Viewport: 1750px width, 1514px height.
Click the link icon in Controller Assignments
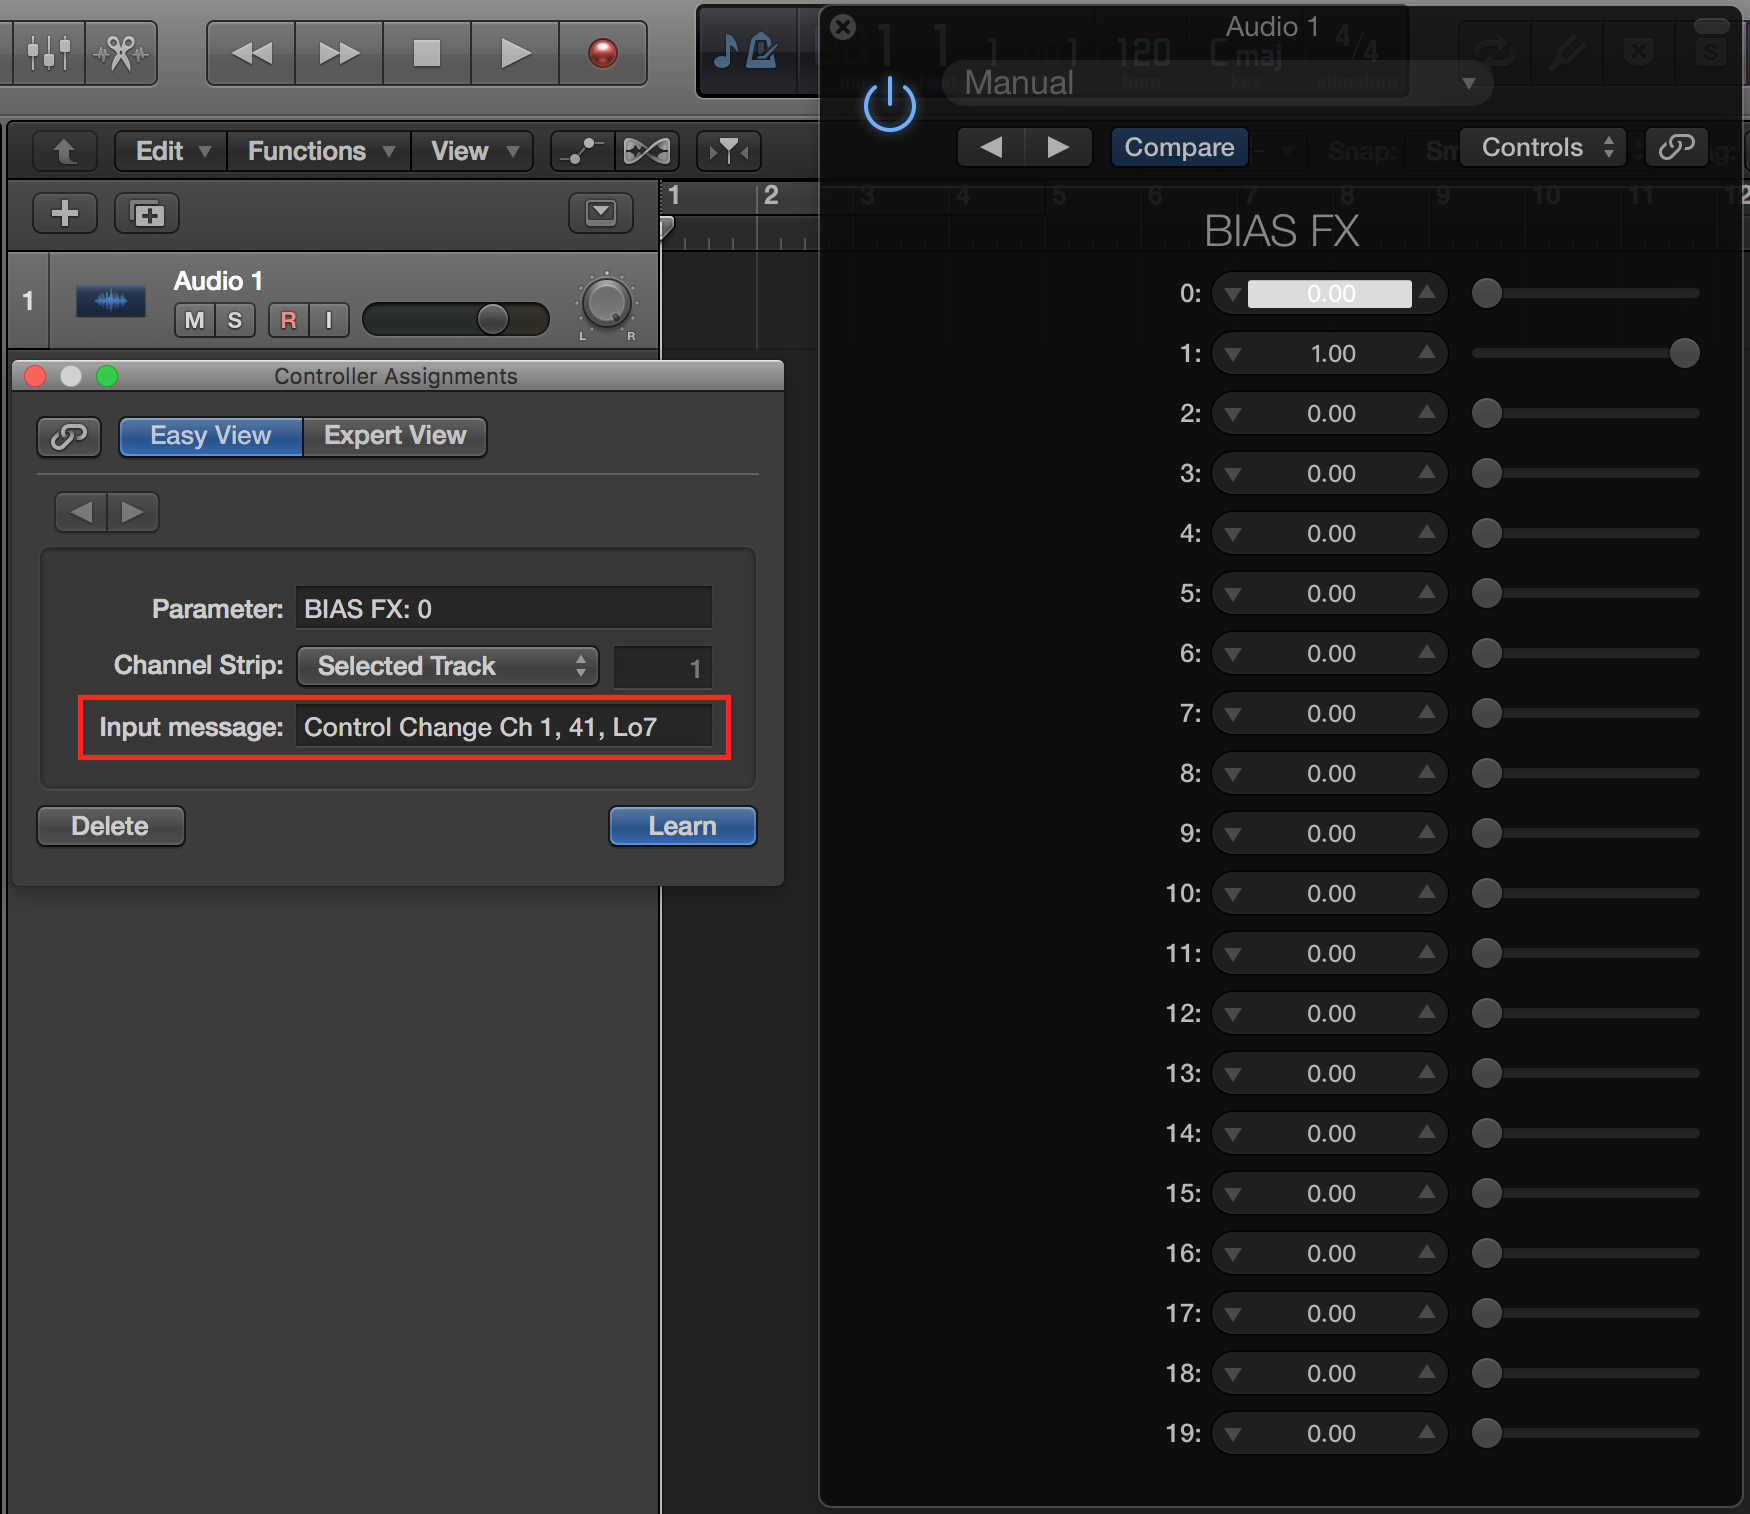point(69,436)
